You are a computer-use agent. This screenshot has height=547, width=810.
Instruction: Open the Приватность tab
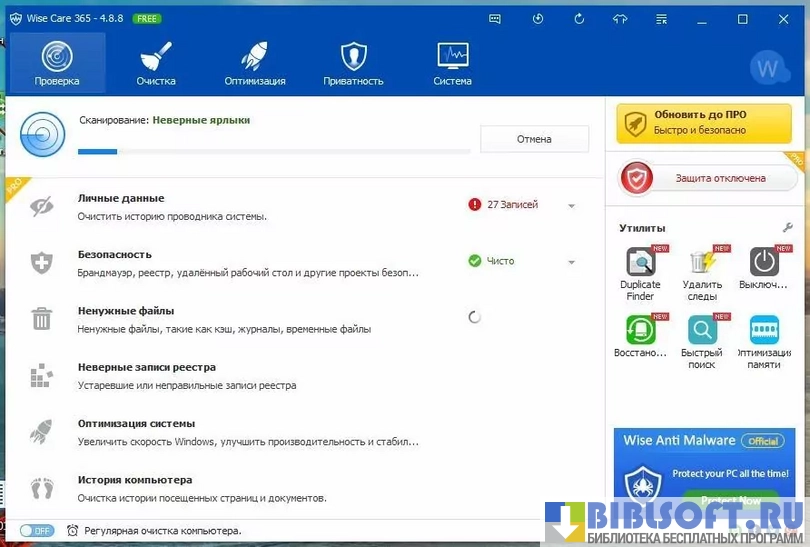pos(353,63)
